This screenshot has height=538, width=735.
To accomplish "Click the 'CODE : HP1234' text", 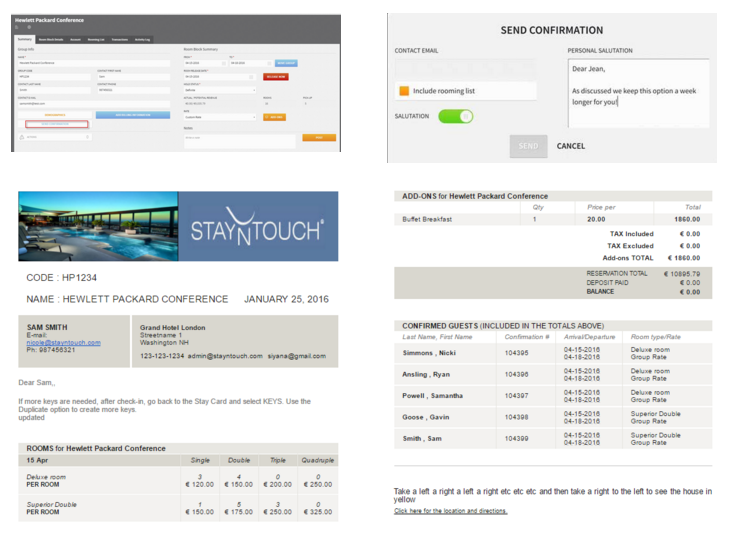I will pyautogui.click(x=61, y=277).
